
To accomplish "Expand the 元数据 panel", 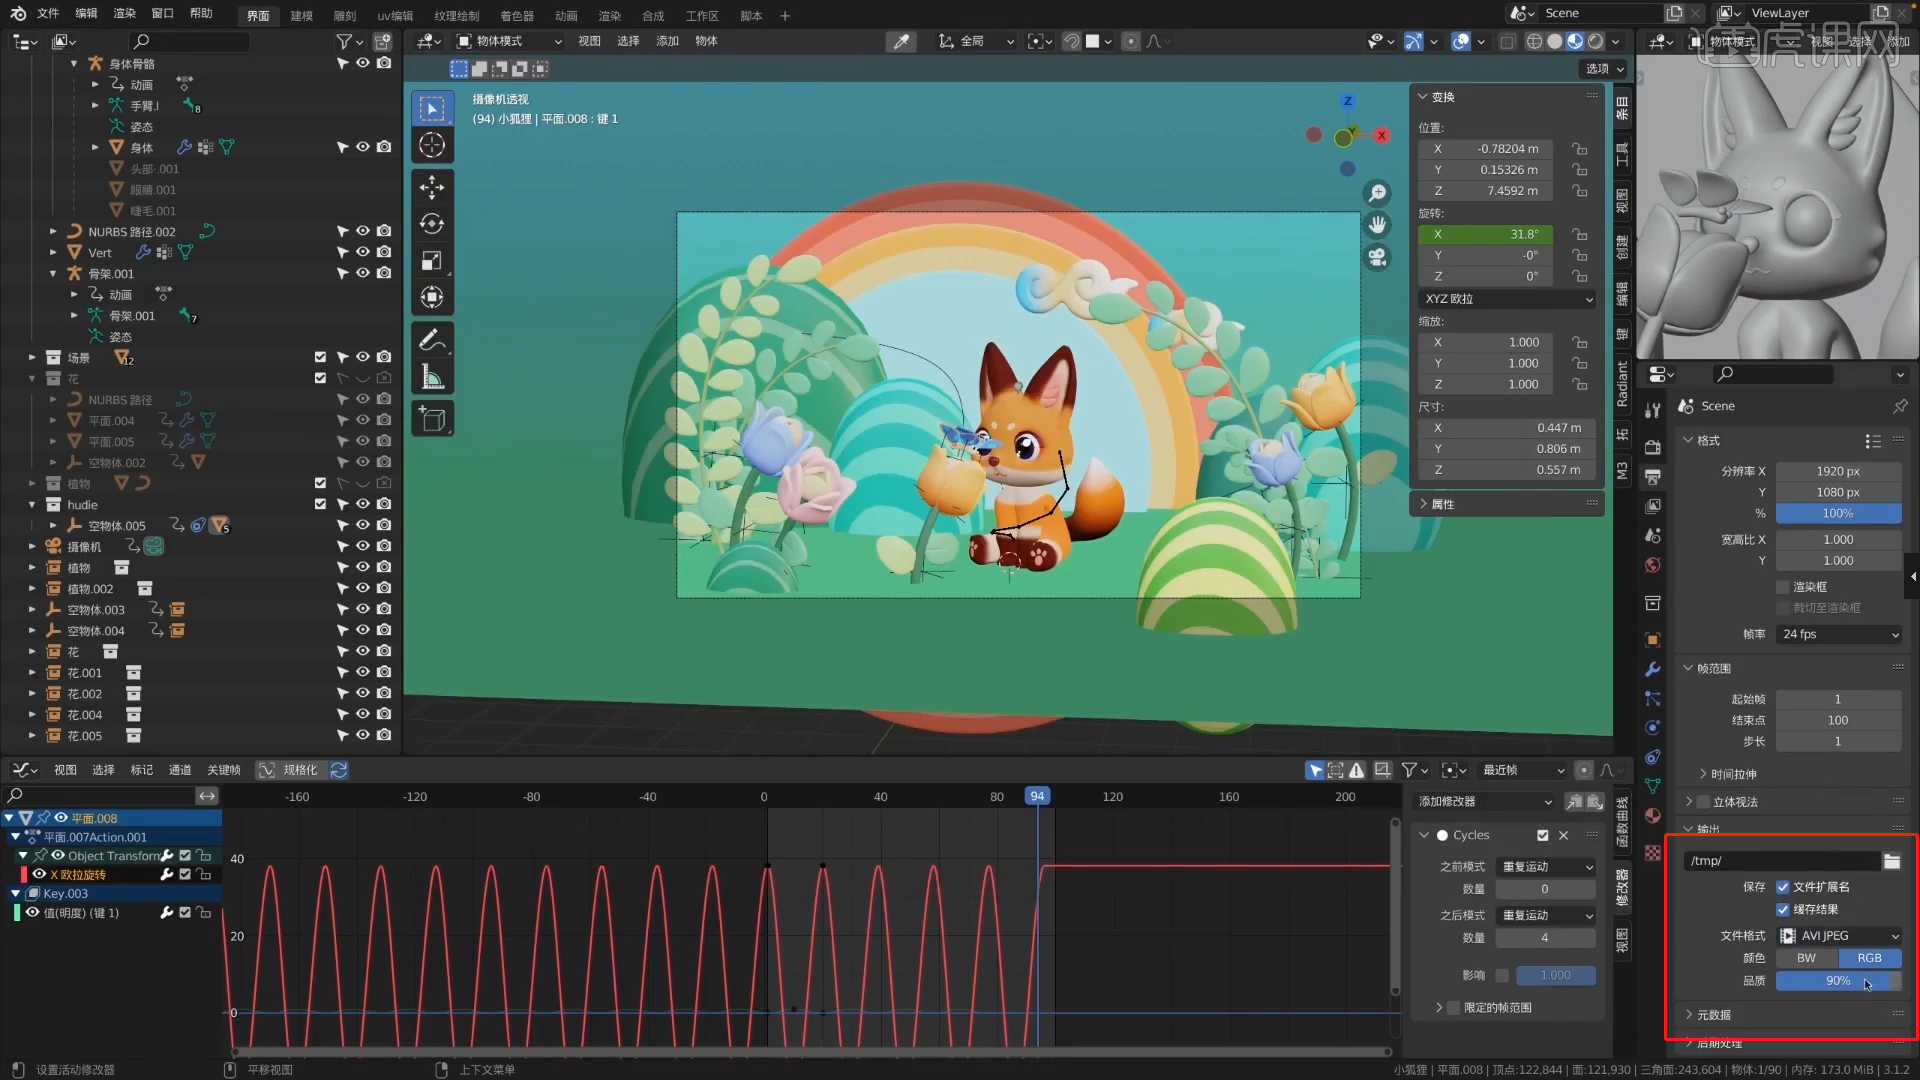I will [1713, 1014].
